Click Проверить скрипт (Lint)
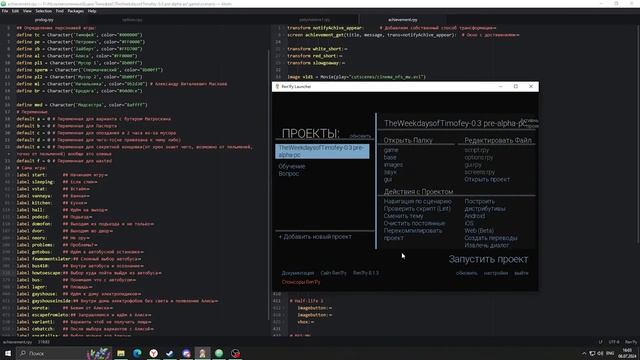 tap(417, 209)
